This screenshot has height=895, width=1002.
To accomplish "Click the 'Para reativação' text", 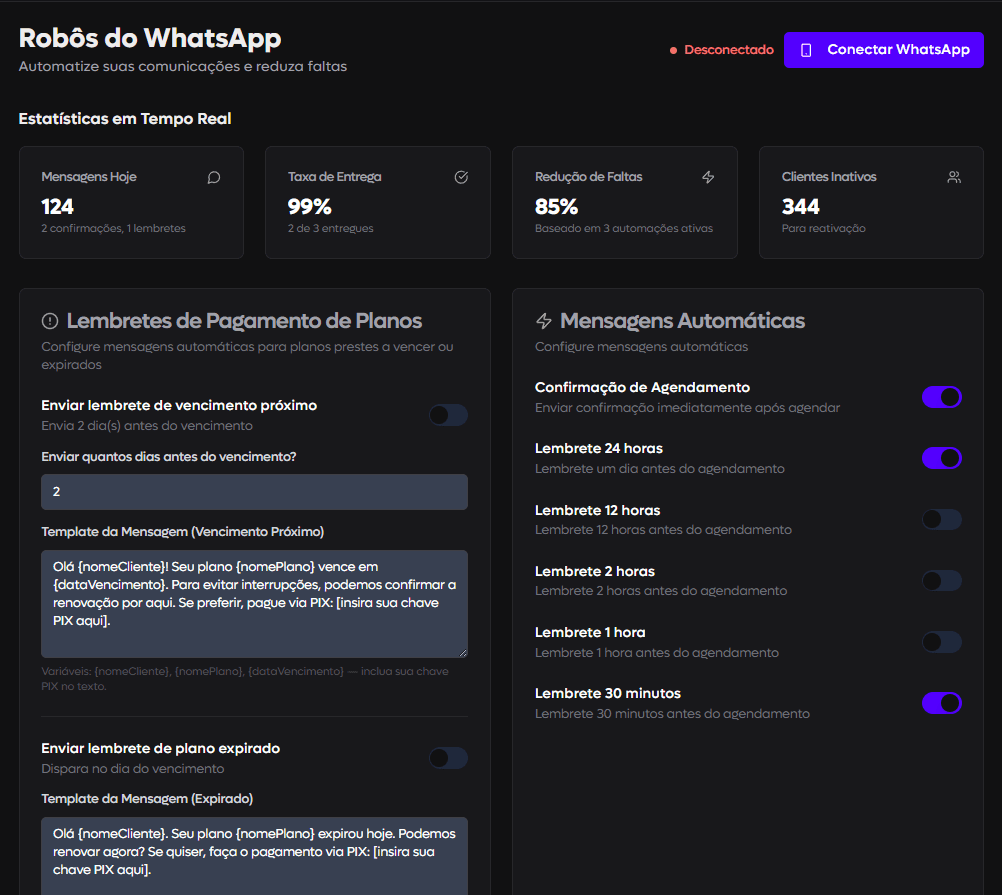I will [824, 228].
